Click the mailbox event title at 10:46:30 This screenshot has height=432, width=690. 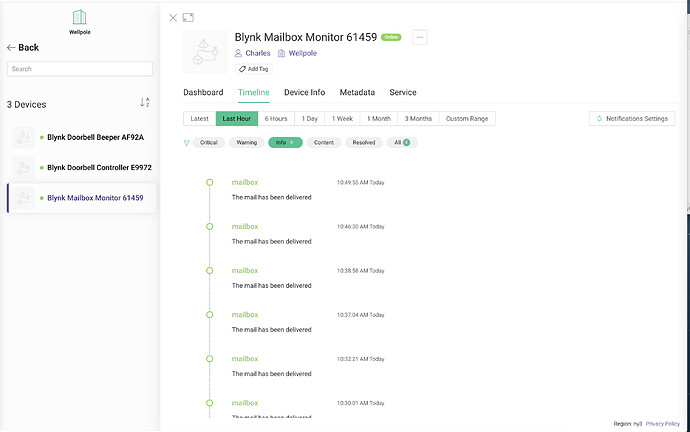245,227
